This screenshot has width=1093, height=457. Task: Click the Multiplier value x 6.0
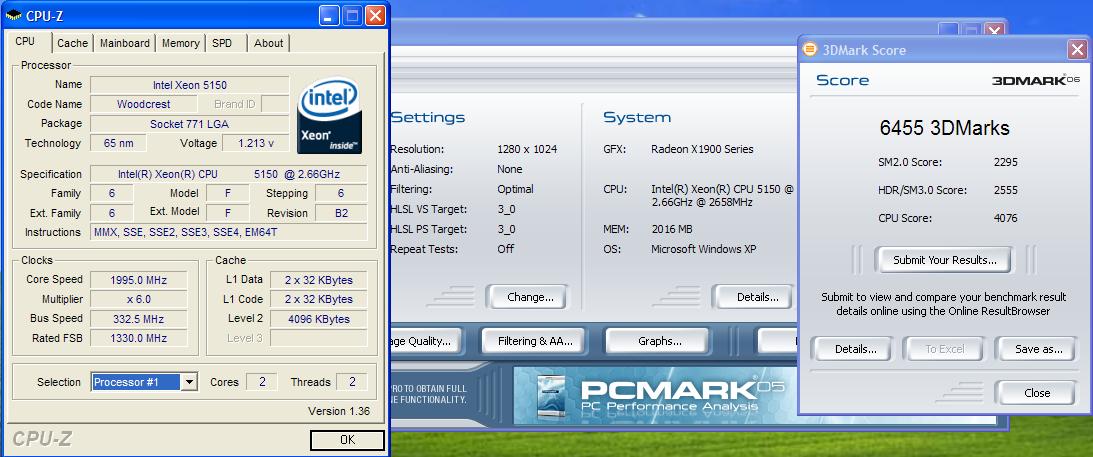137,300
